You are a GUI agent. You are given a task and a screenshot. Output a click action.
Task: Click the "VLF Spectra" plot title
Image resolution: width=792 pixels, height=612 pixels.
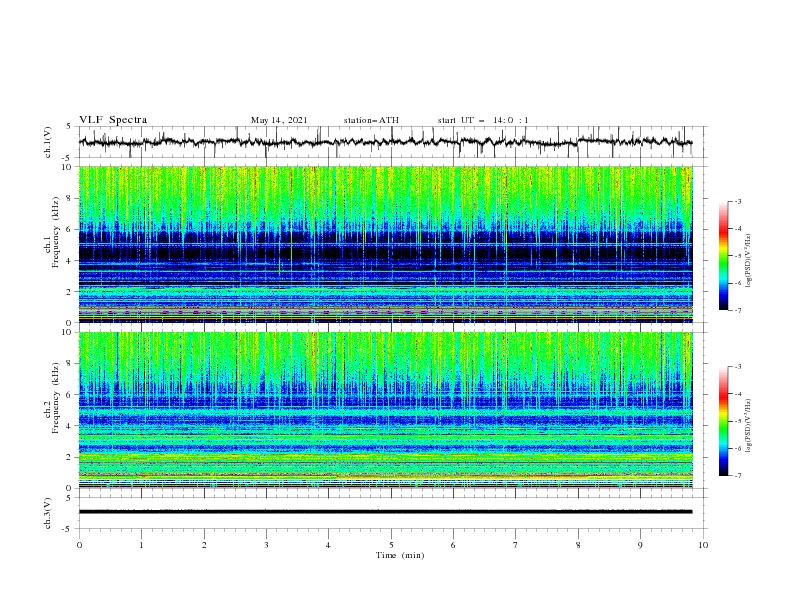pyautogui.click(x=113, y=120)
